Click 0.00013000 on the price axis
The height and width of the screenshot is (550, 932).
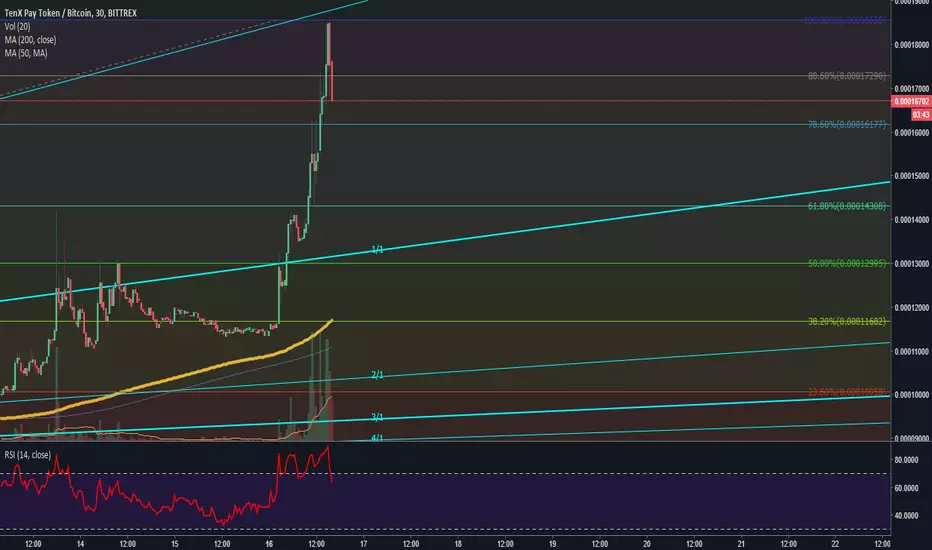pyautogui.click(x=911, y=264)
